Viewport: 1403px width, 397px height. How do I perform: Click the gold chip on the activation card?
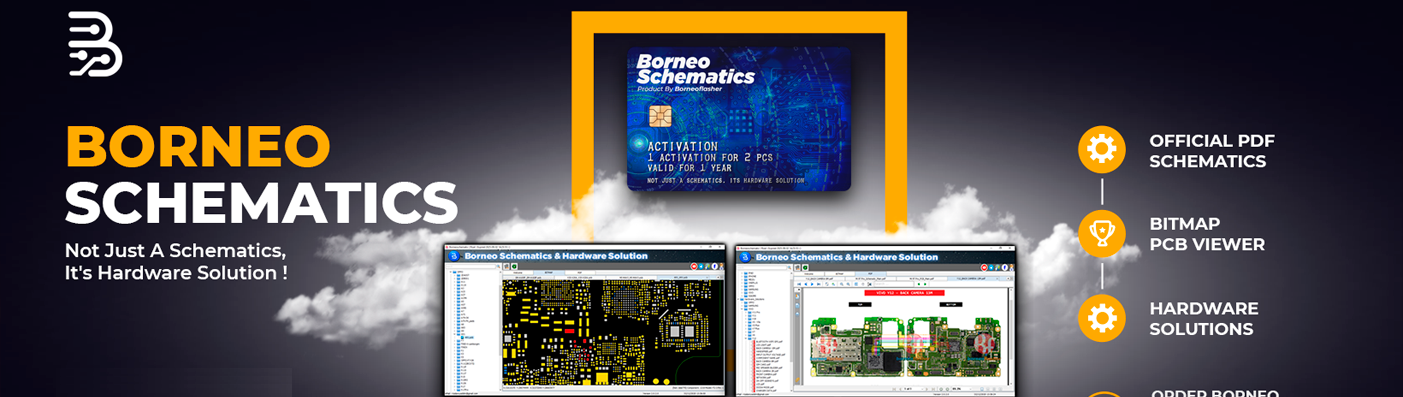[x=660, y=116]
